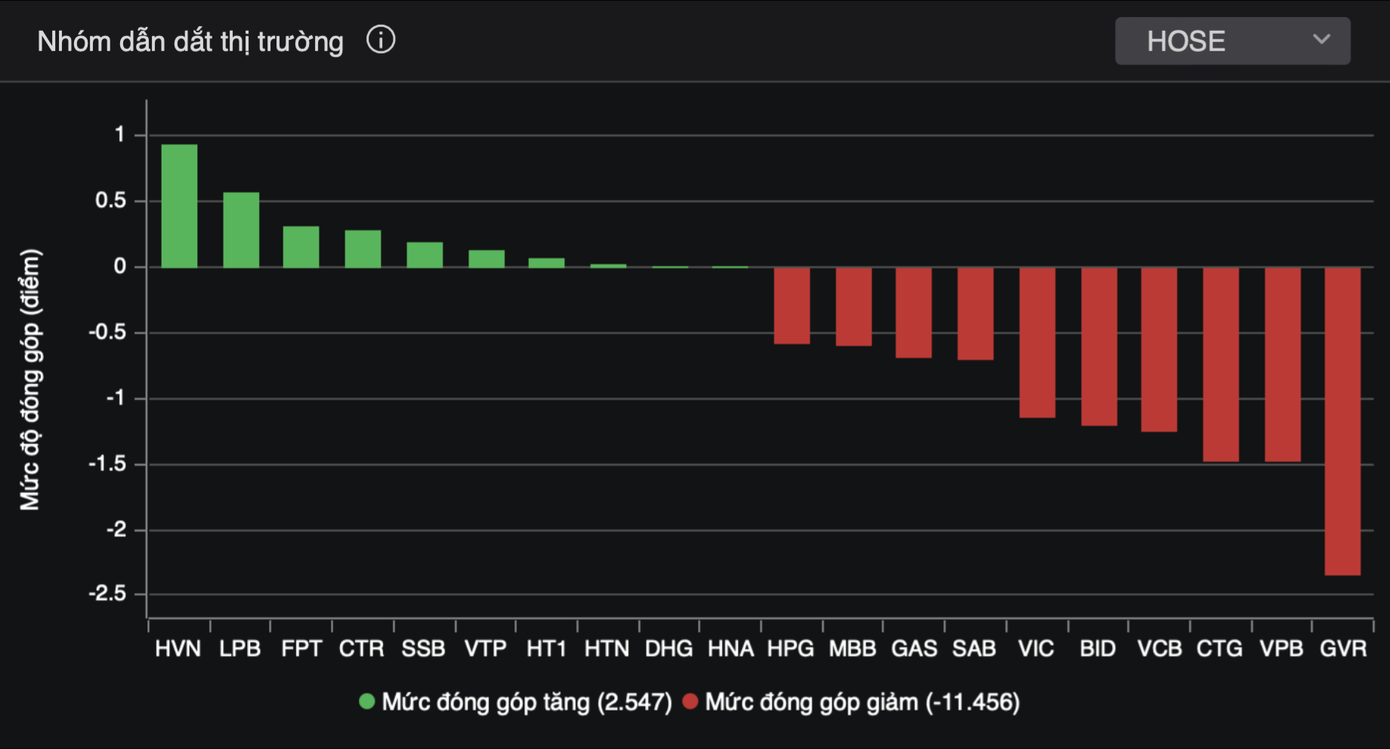1390x749 pixels.
Task: Click the dropdown chevron arrow next to HOSE
Action: click(1321, 40)
